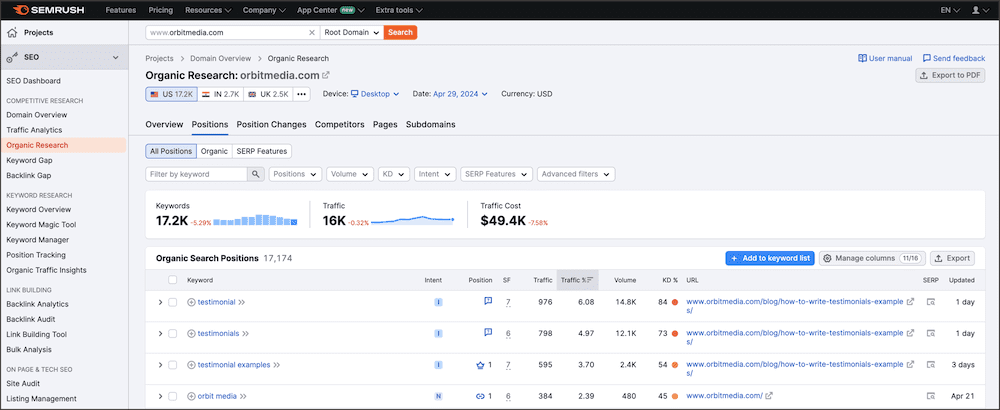Expand the testimonial keyword row
Viewport: 1000px width, 410px height.
click(x=160, y=302)
